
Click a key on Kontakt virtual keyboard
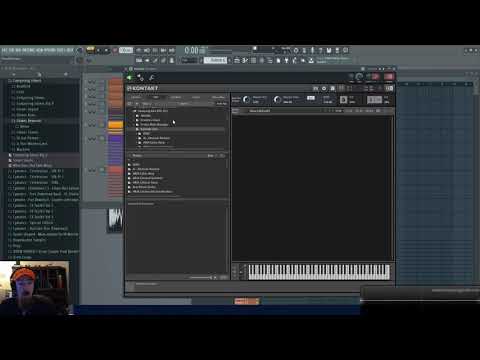point(319,272)
